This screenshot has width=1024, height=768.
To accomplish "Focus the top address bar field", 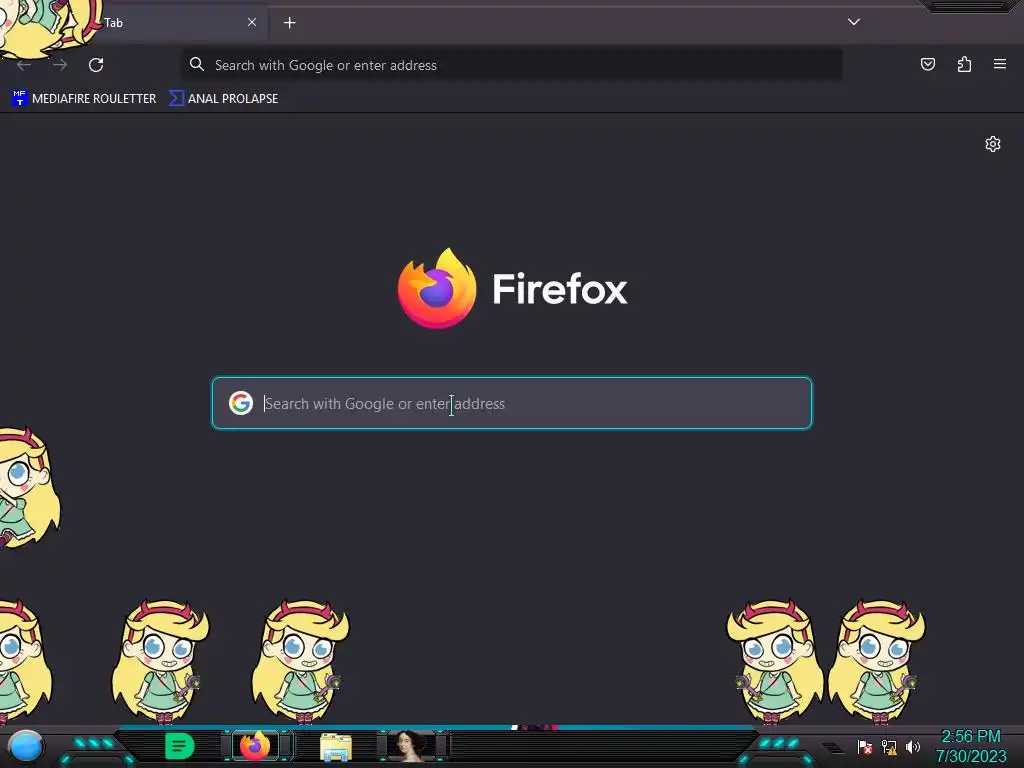I will coord(511,65).
